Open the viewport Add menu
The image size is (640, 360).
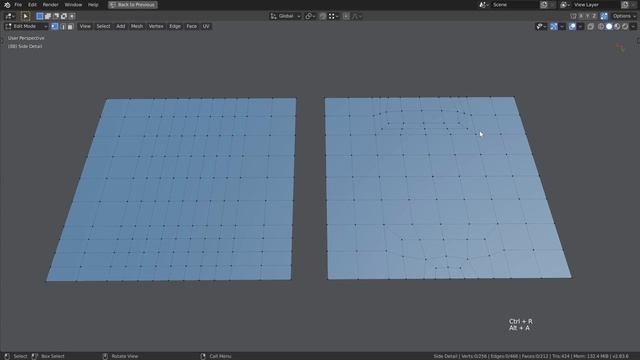coord(121,26)
